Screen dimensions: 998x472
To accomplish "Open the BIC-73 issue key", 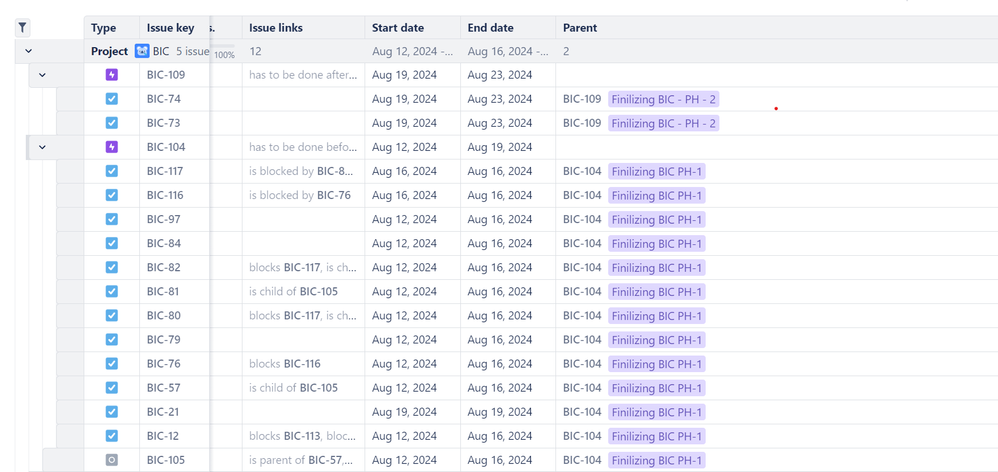I will (163, 123).
